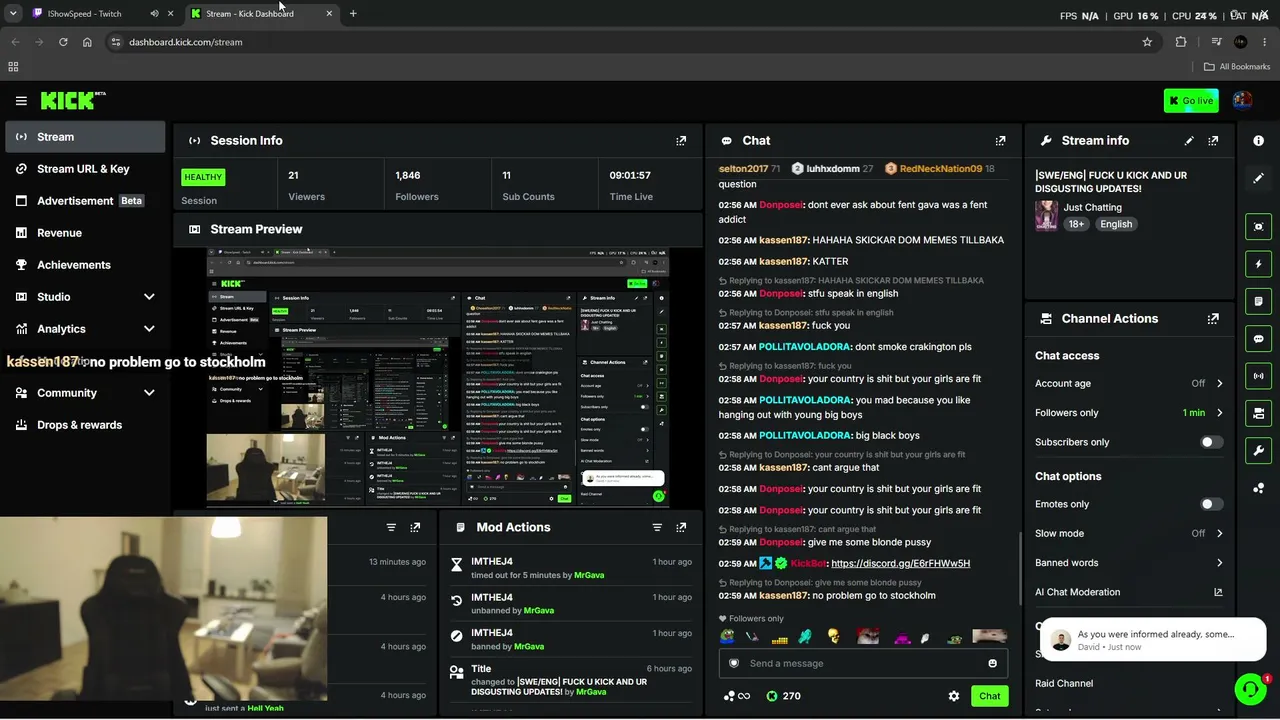Send message with the Chat button
The width and height of the screenshot is (1280, 720).
tap(989, 696)
